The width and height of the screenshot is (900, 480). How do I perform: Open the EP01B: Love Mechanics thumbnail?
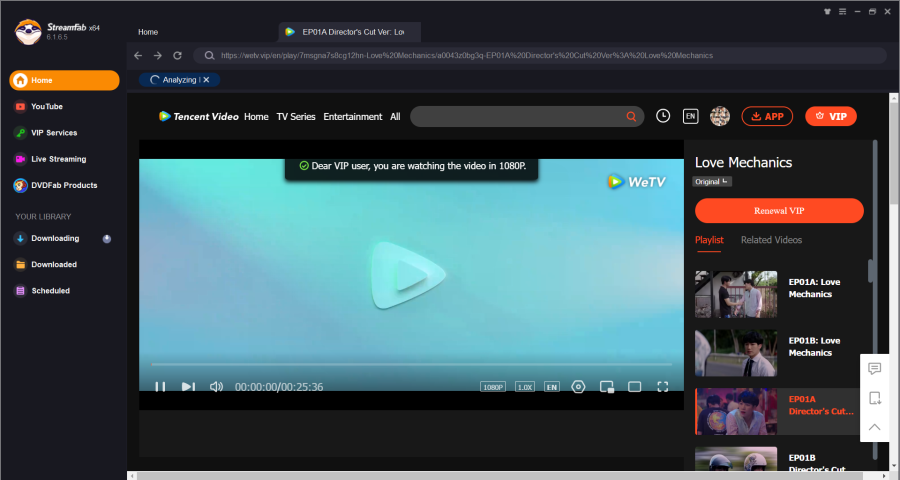point(736,353)
